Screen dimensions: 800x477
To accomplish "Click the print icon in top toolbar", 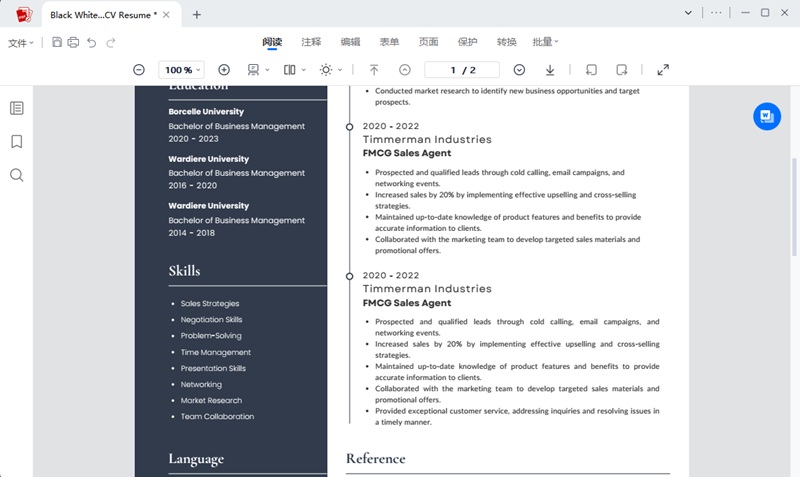I will pyautogui.click(x=73, y=42).
